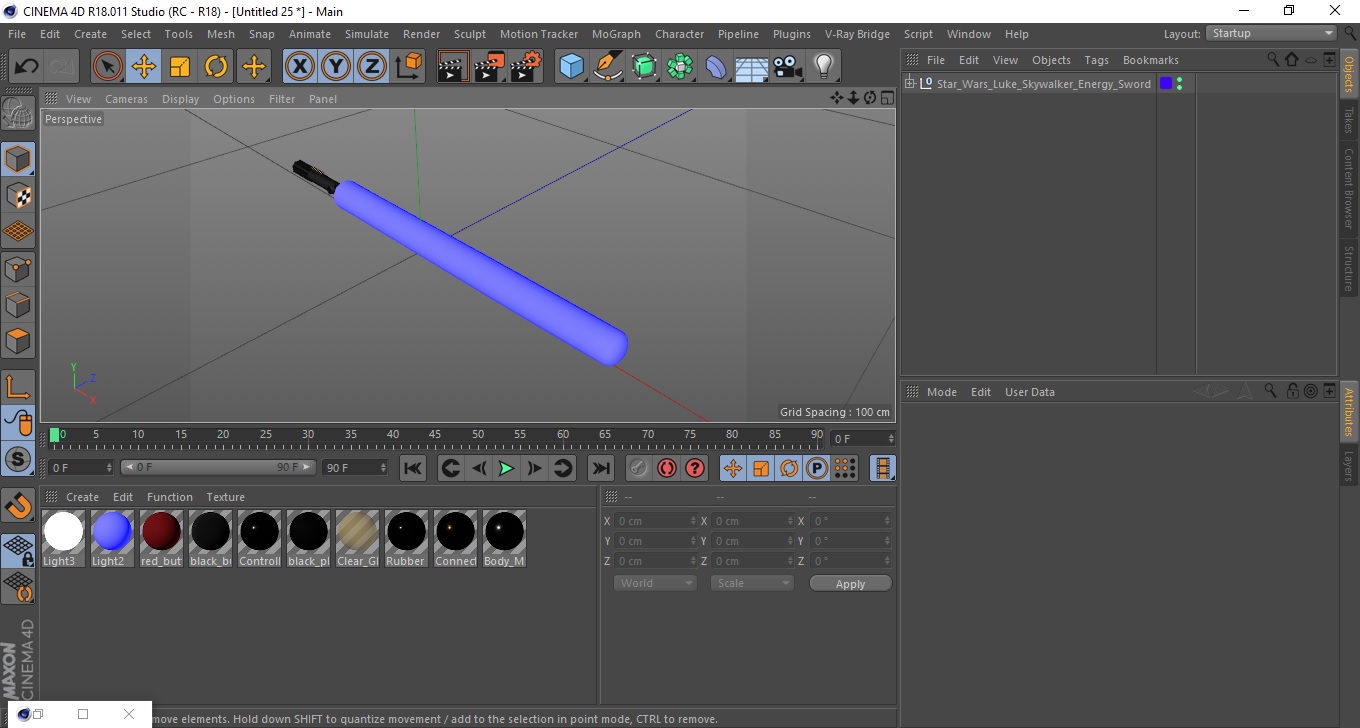Screen dimensions: 1360x728
Task: Open the Objects manager Tags menu
Action: pos(1096,60)
